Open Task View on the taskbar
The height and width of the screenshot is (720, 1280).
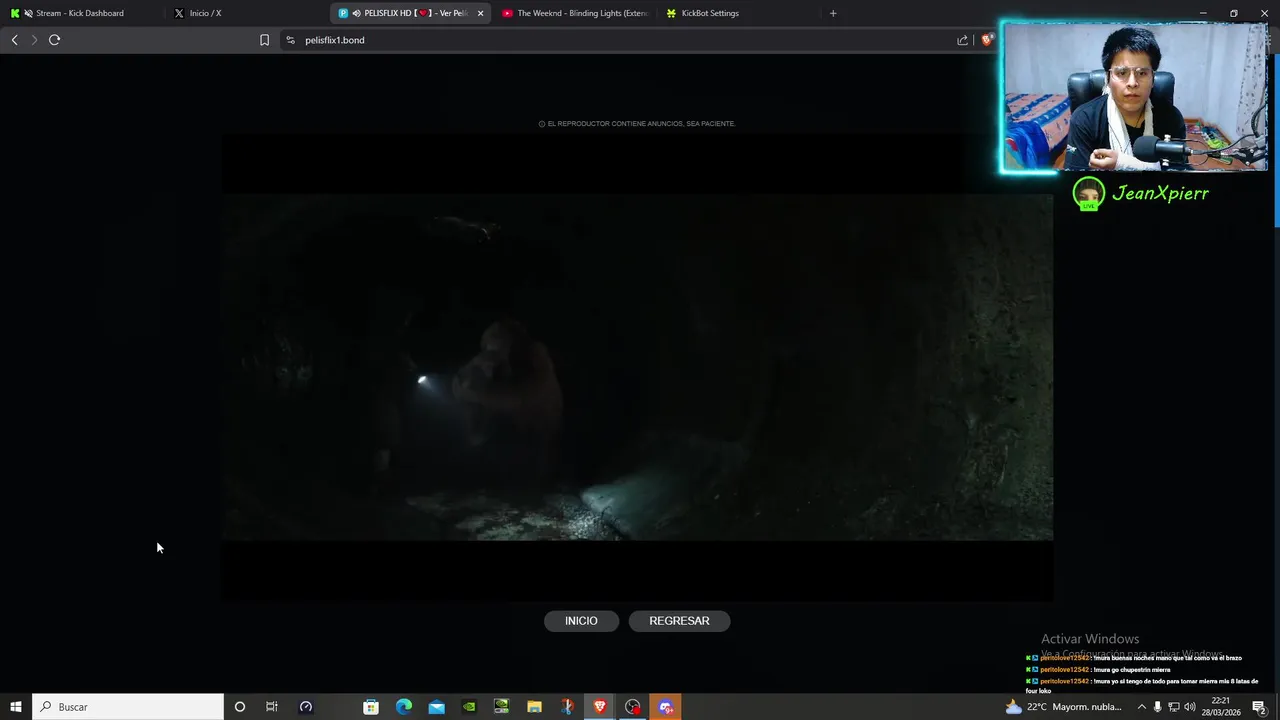(271, 707)
